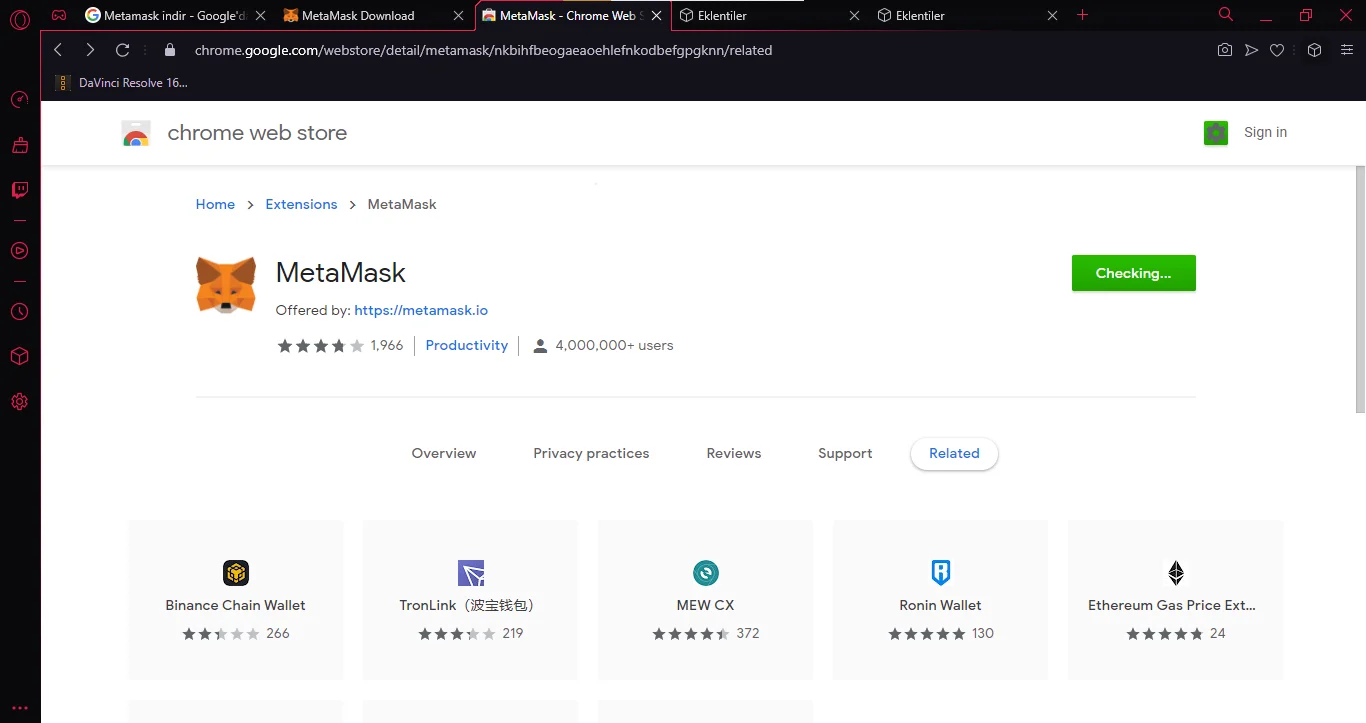Open Settings gear icon in sidebar
This screenshot has width=1366, height=723.
(19, 402)
